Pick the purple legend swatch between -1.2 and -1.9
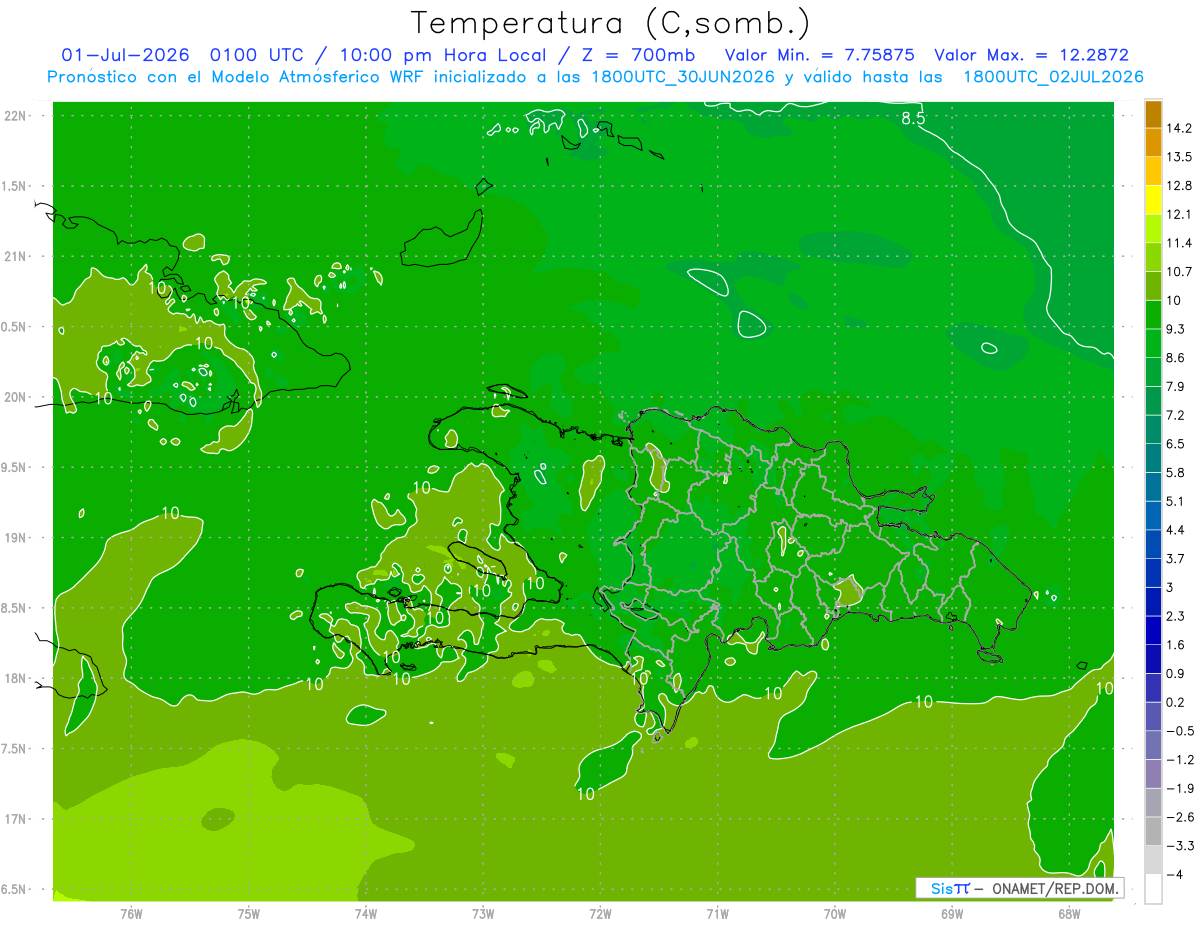The height and width of the screenshot is (927, 1200). tap(1153, 774)
